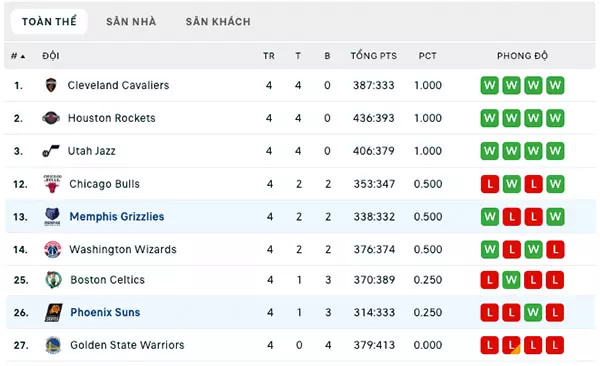
Task: Click the Memphis Grizzlies logo icon
Action: [52, 217]
